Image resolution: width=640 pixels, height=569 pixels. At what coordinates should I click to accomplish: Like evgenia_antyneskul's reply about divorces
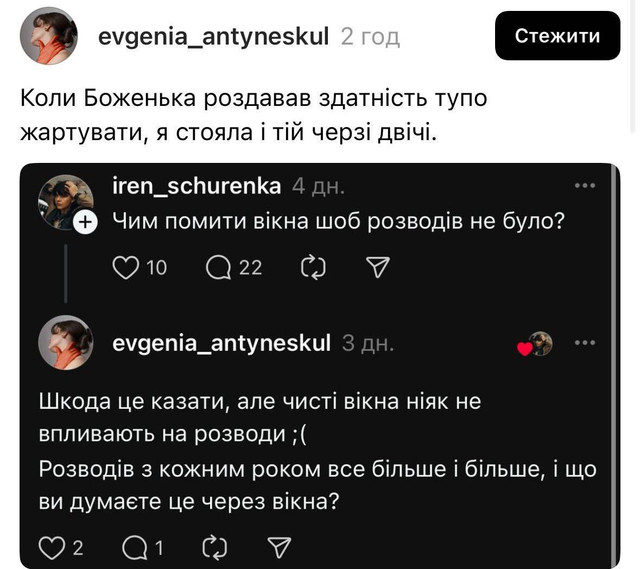tap(50, 547)
